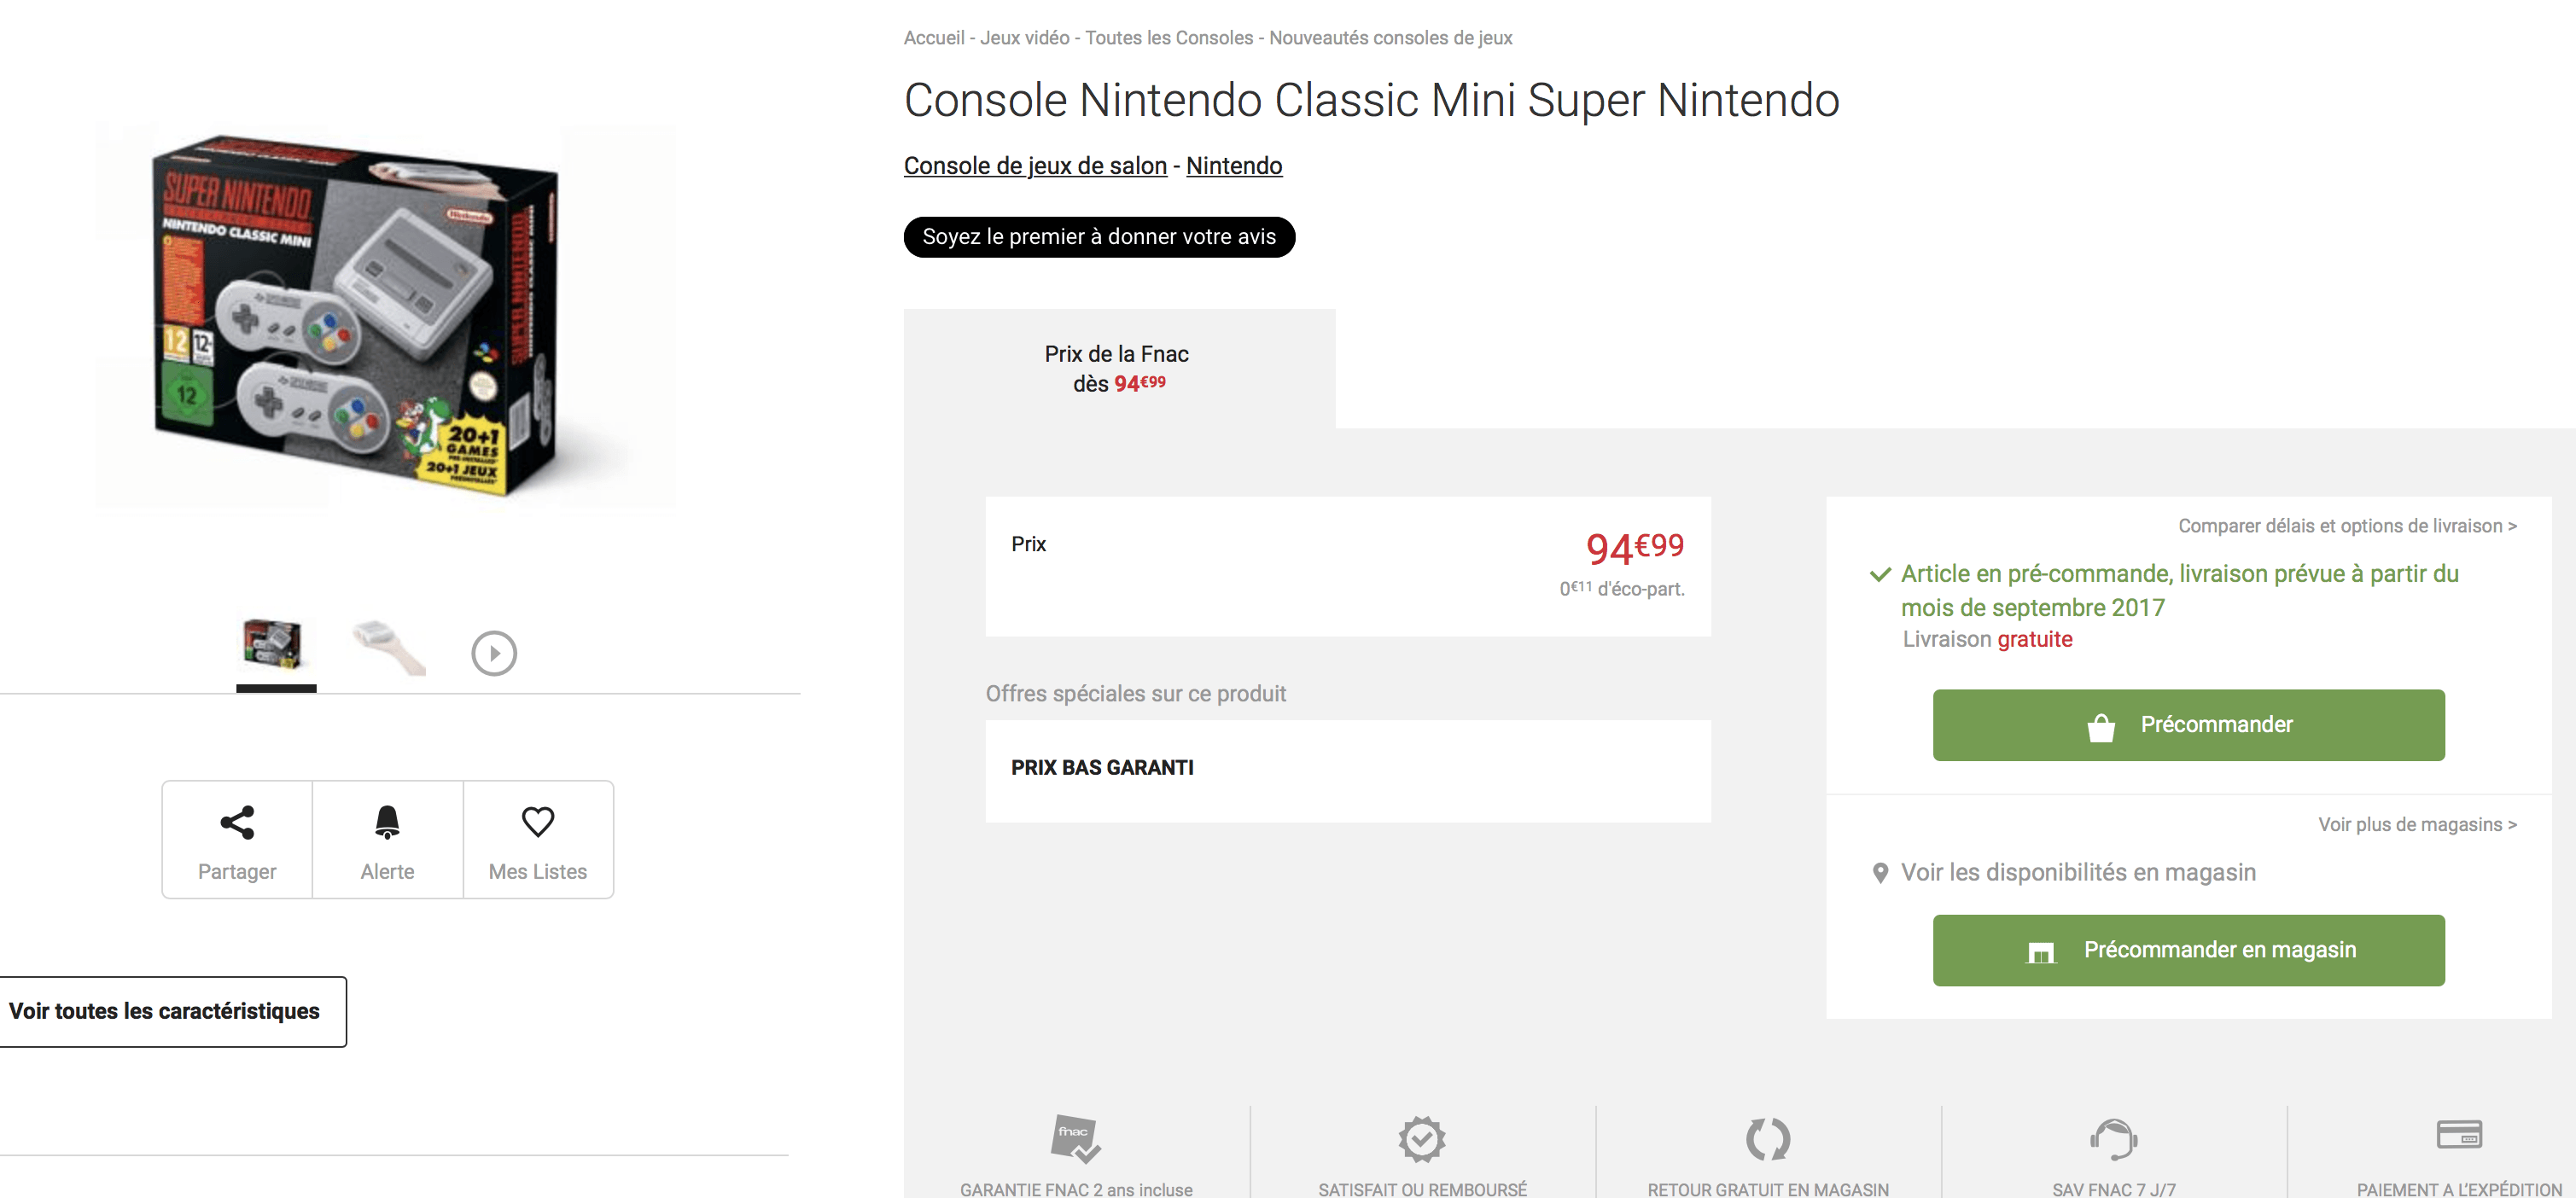Image resolution: width=2576 pixels, height=1198 pixels.
Task: Click the SAV Fnac headset icon
Action: tap(2113, 1139)
